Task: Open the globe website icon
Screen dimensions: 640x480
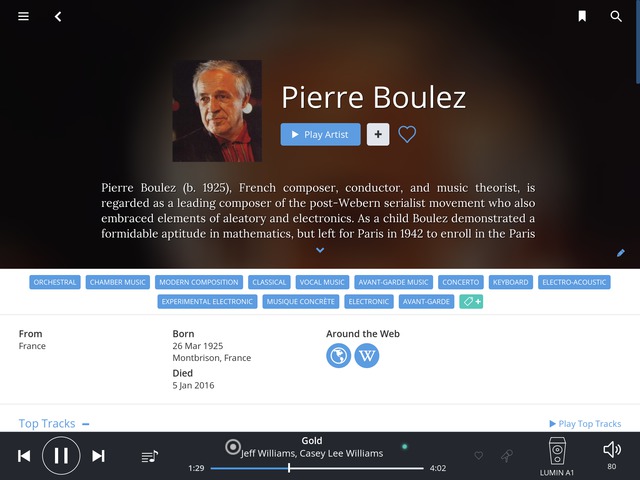Action: tap(338, 356)
